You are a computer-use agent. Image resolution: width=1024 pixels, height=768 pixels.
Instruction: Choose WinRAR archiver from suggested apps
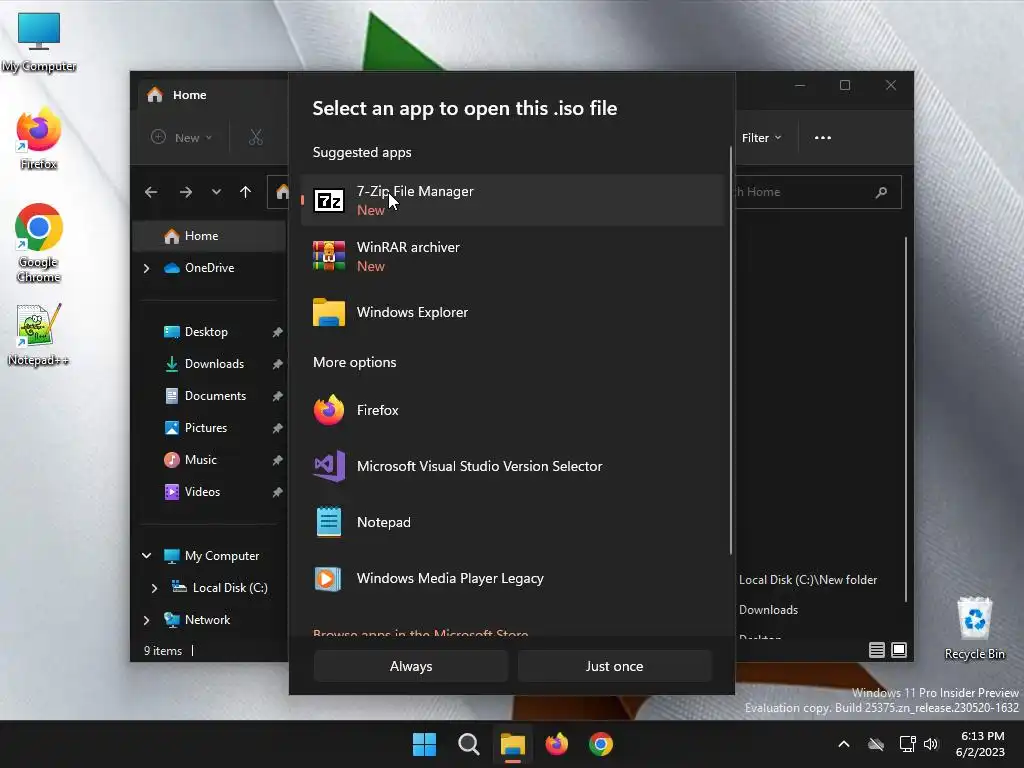513,256
